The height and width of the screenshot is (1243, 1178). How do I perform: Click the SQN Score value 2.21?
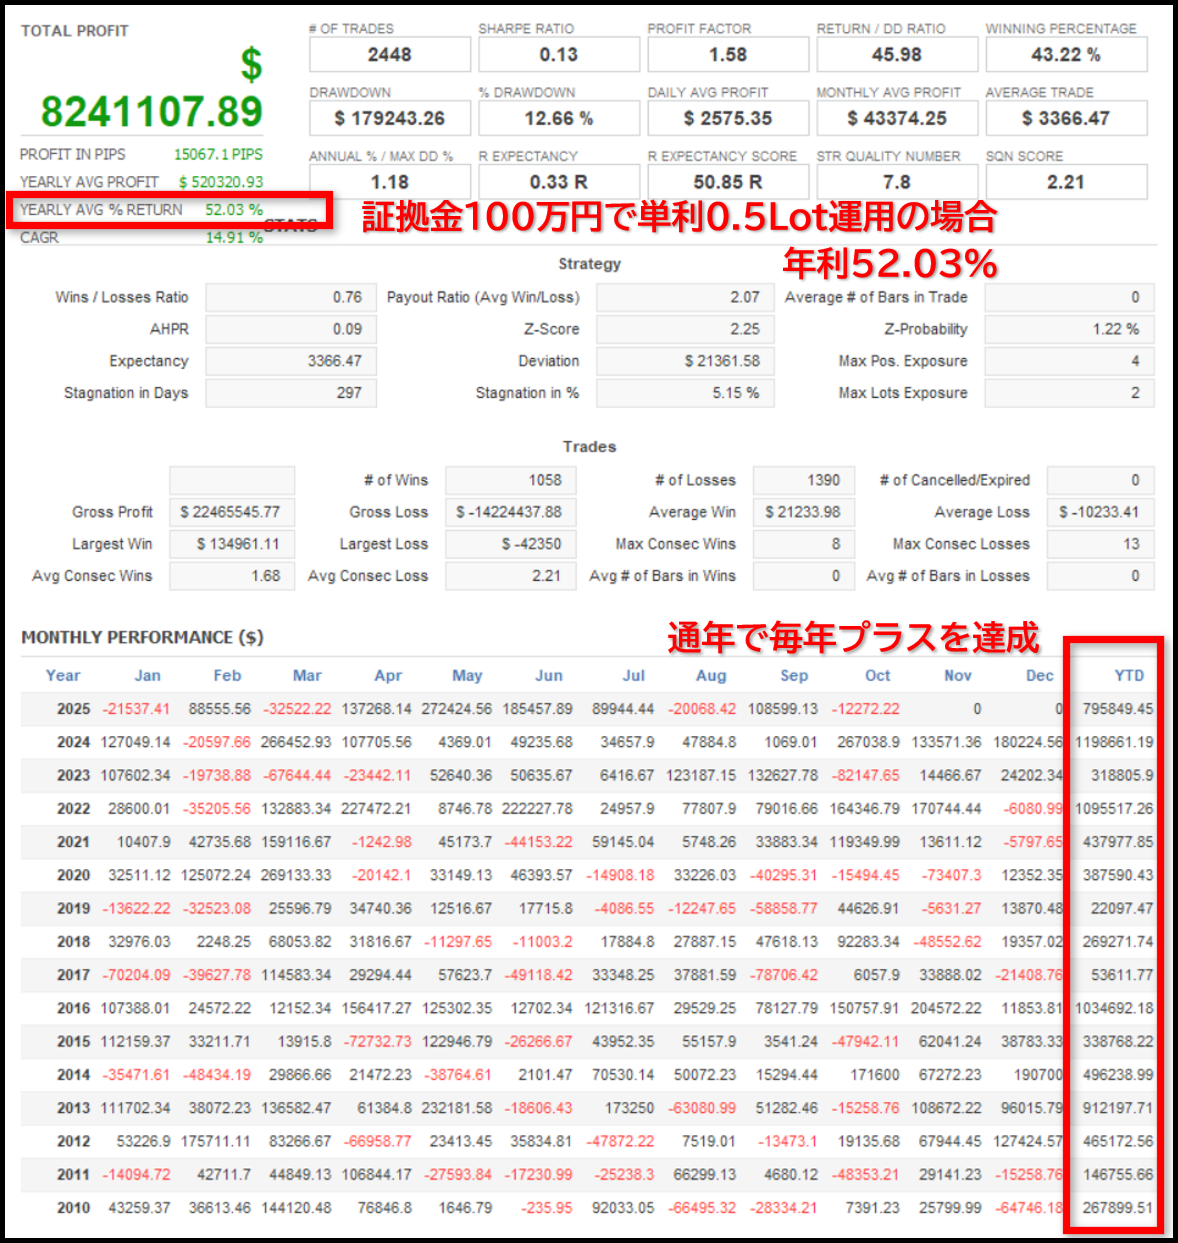click(1066, 182)
